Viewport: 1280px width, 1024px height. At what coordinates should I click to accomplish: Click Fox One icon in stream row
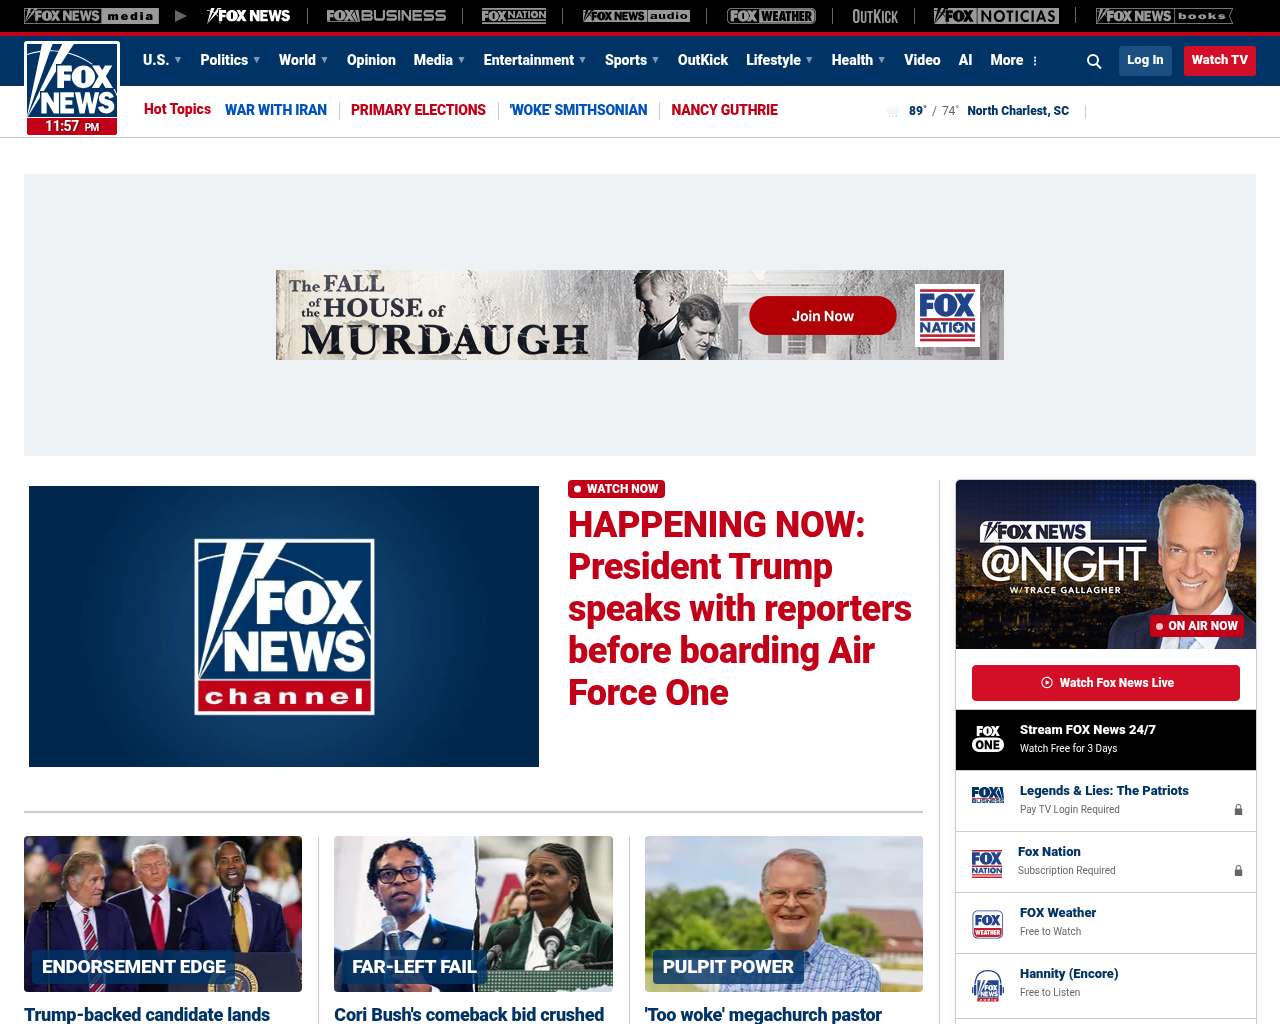point(988,739)
